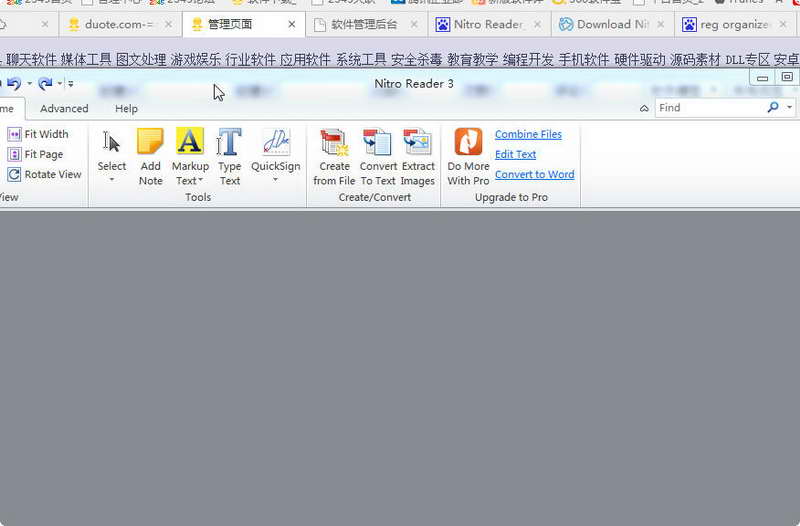Close the reg organizer browser tab
This screenshot has height=526, width=800.
[783, 24]
